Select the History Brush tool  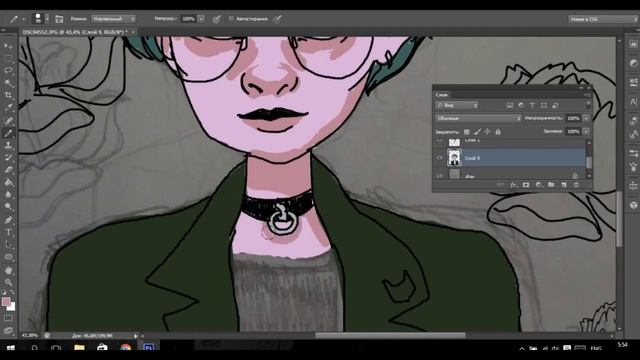coord(8,158)
